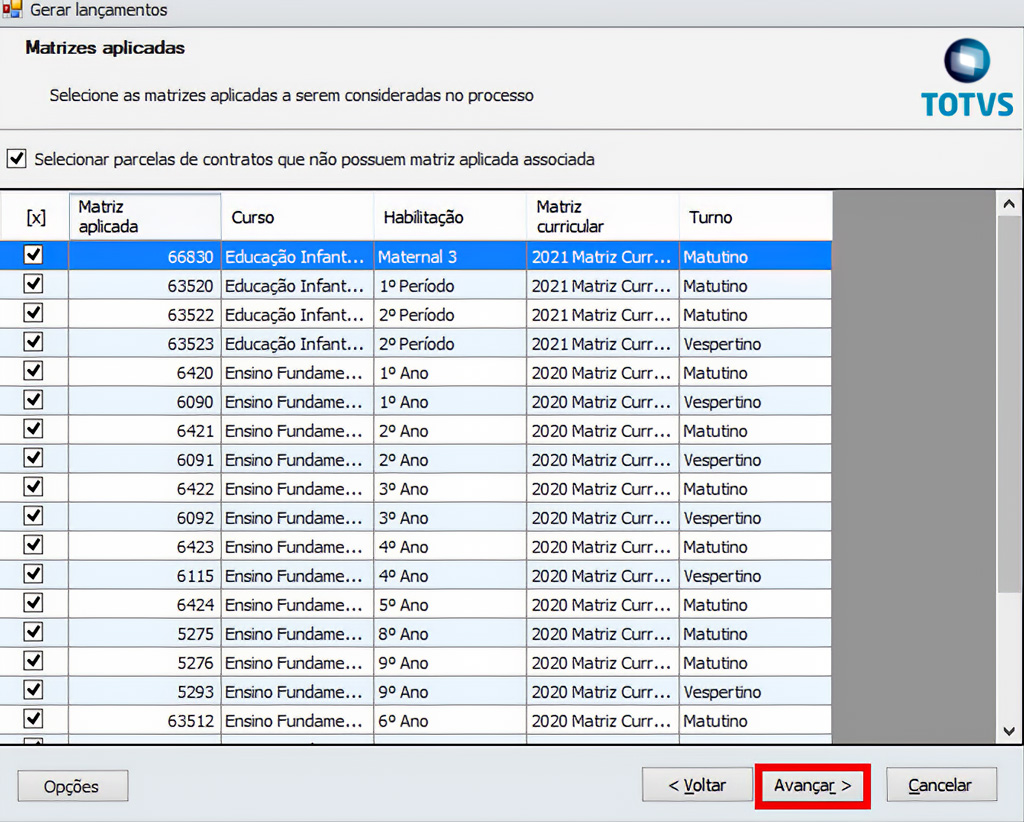The image size is (1024, 822).
Task: Click the TOTVS logo
Action: 966,79
